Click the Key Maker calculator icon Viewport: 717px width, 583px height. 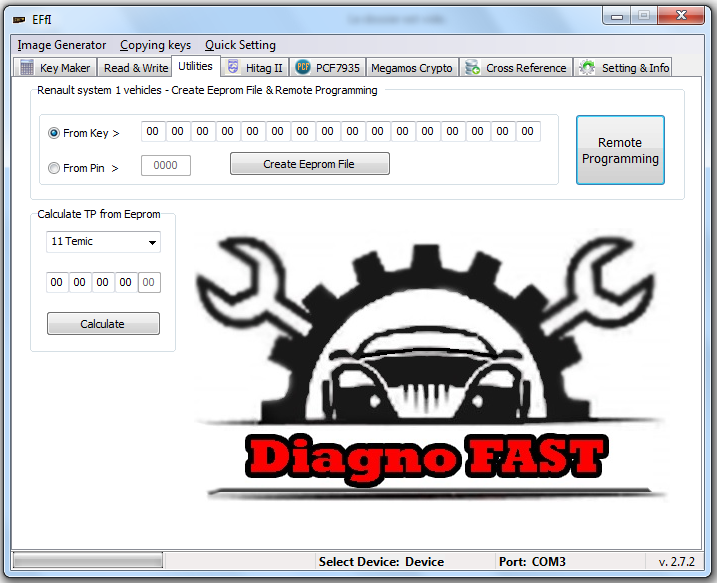point(27,68)
